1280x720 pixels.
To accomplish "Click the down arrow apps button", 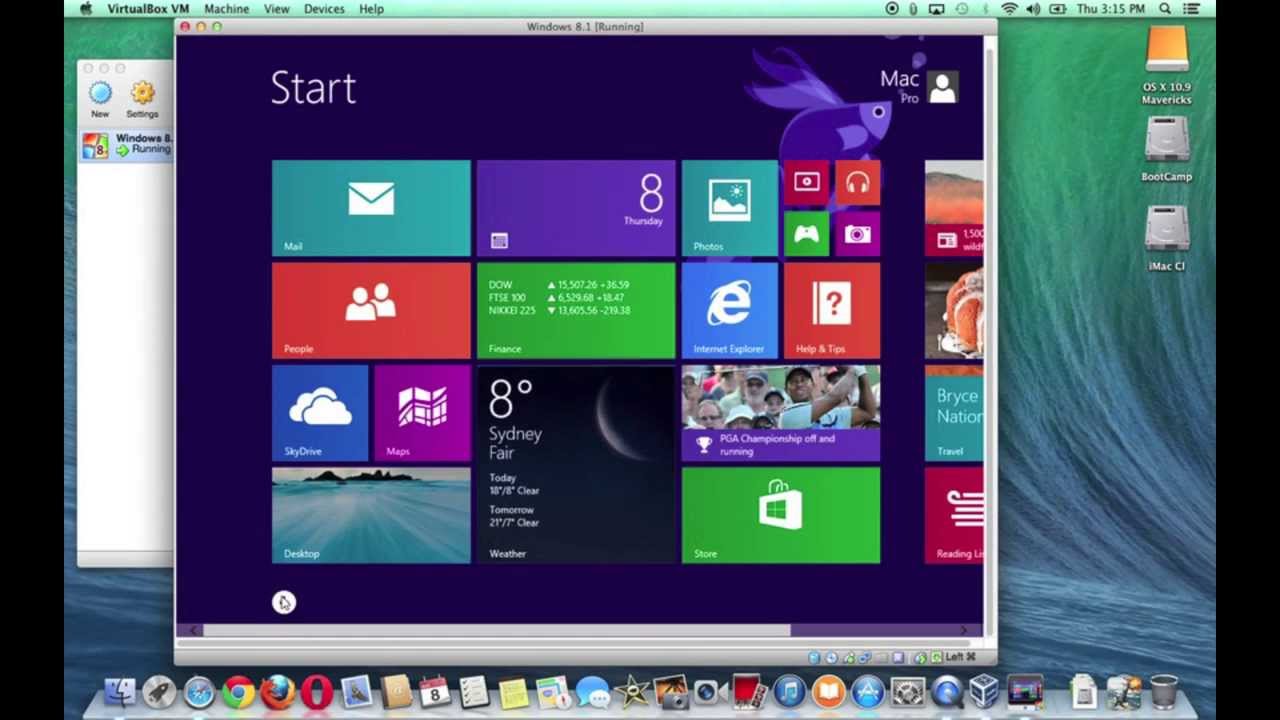I will point(284,602).
